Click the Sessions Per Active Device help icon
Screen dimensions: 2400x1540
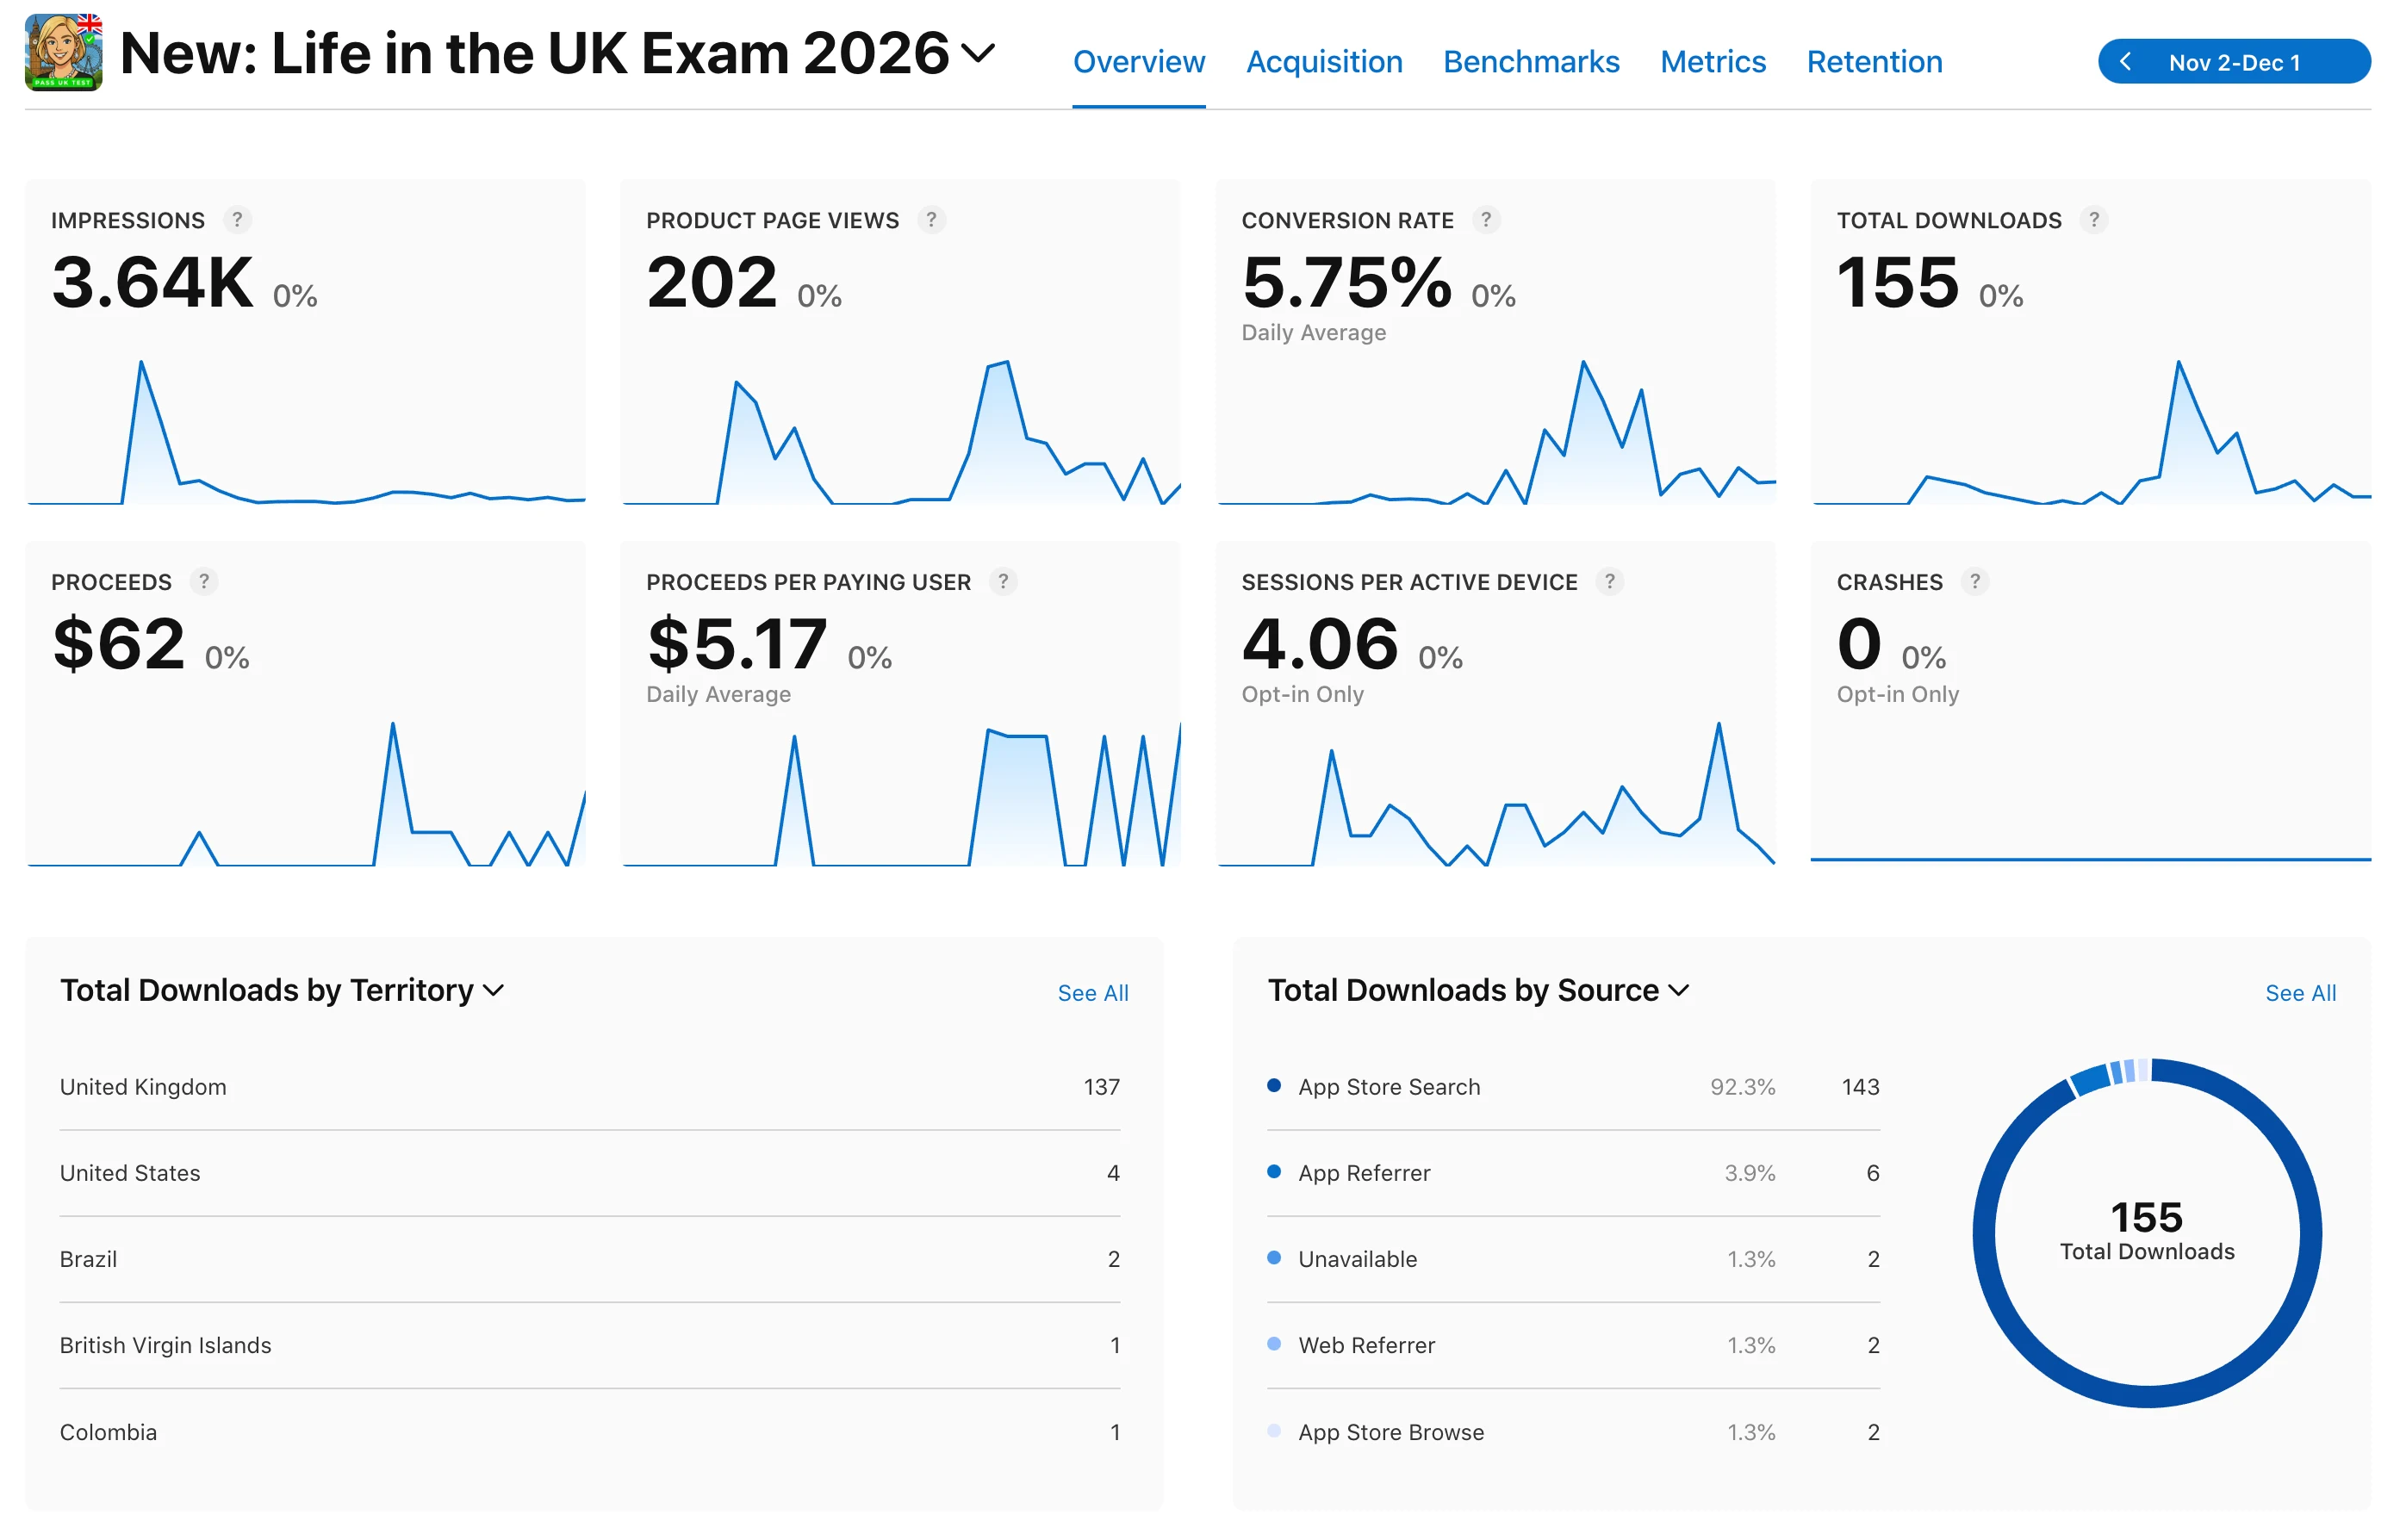[x=1610, y=581]
